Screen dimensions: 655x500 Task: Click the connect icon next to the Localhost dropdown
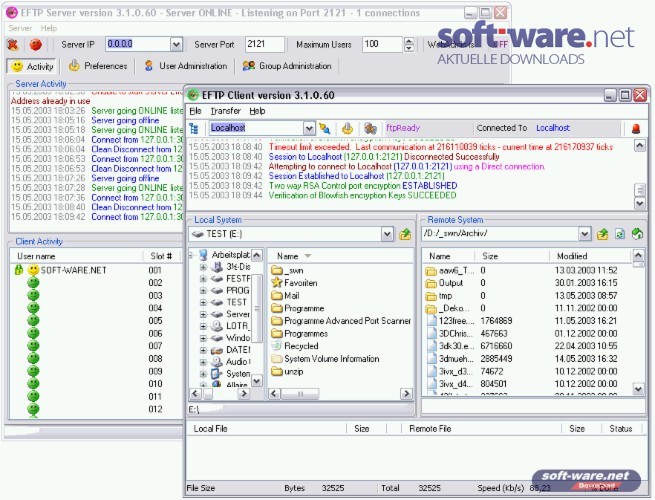(325, 128)
